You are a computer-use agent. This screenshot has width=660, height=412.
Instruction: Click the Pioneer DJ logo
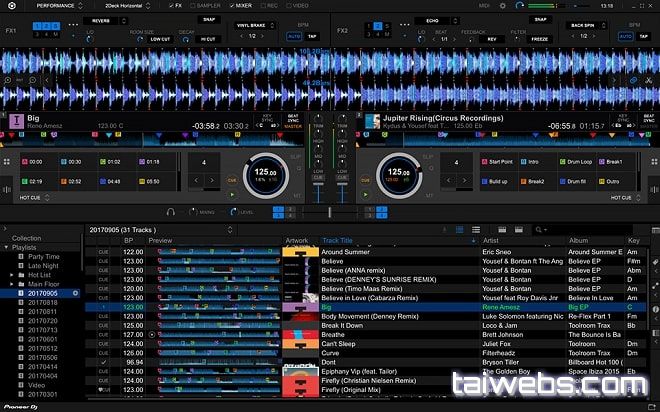pos(22,405)
